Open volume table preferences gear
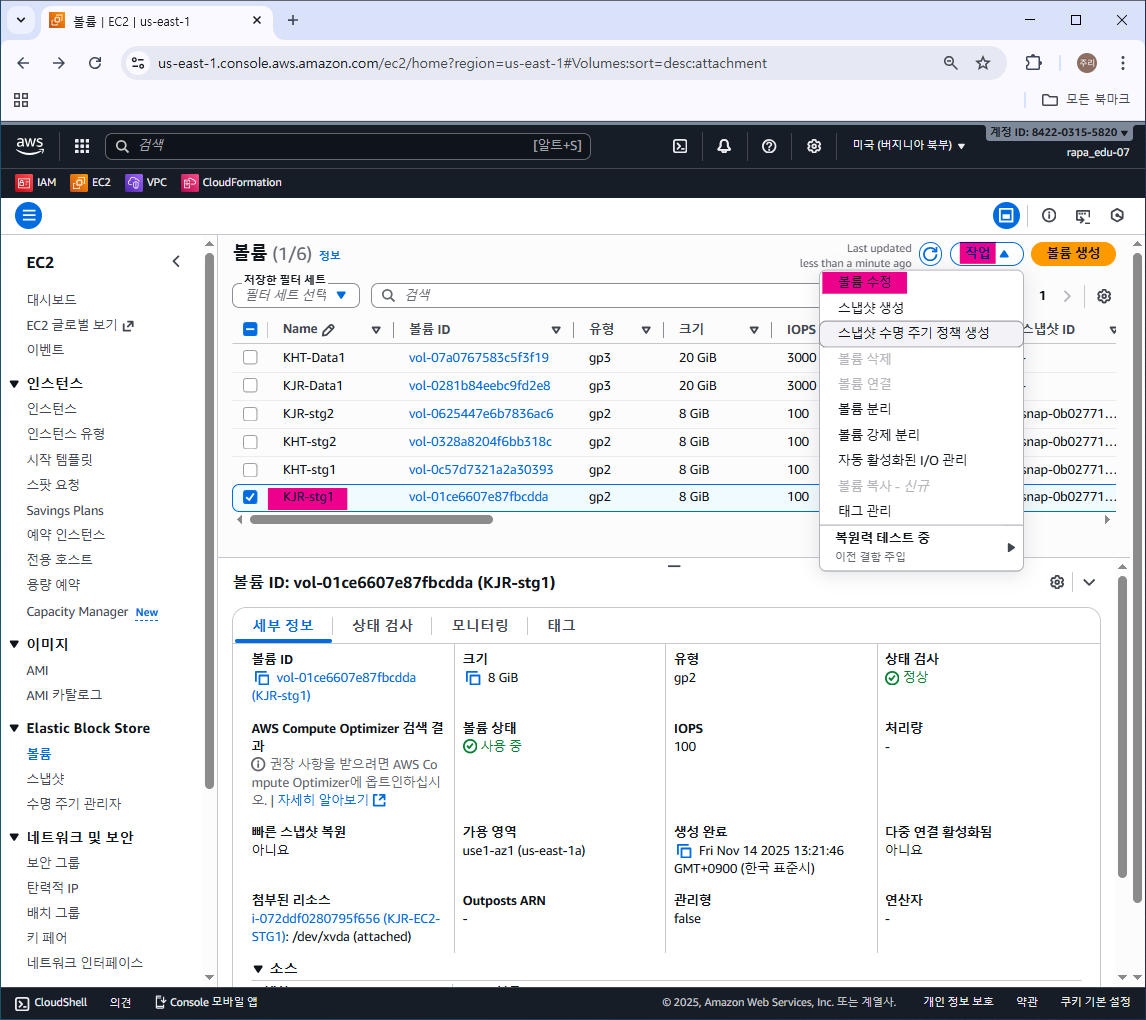Screen dimensions: 1146x1020 [x=1104, y=296]
